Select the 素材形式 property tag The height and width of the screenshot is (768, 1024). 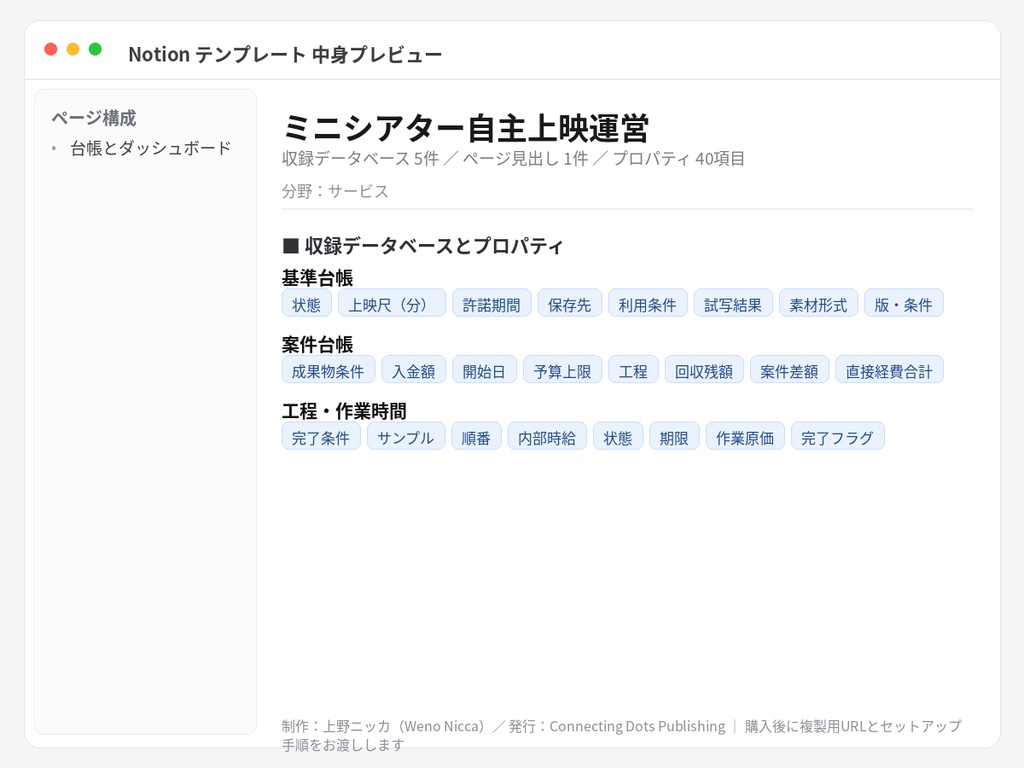click(x=818, y=304)
